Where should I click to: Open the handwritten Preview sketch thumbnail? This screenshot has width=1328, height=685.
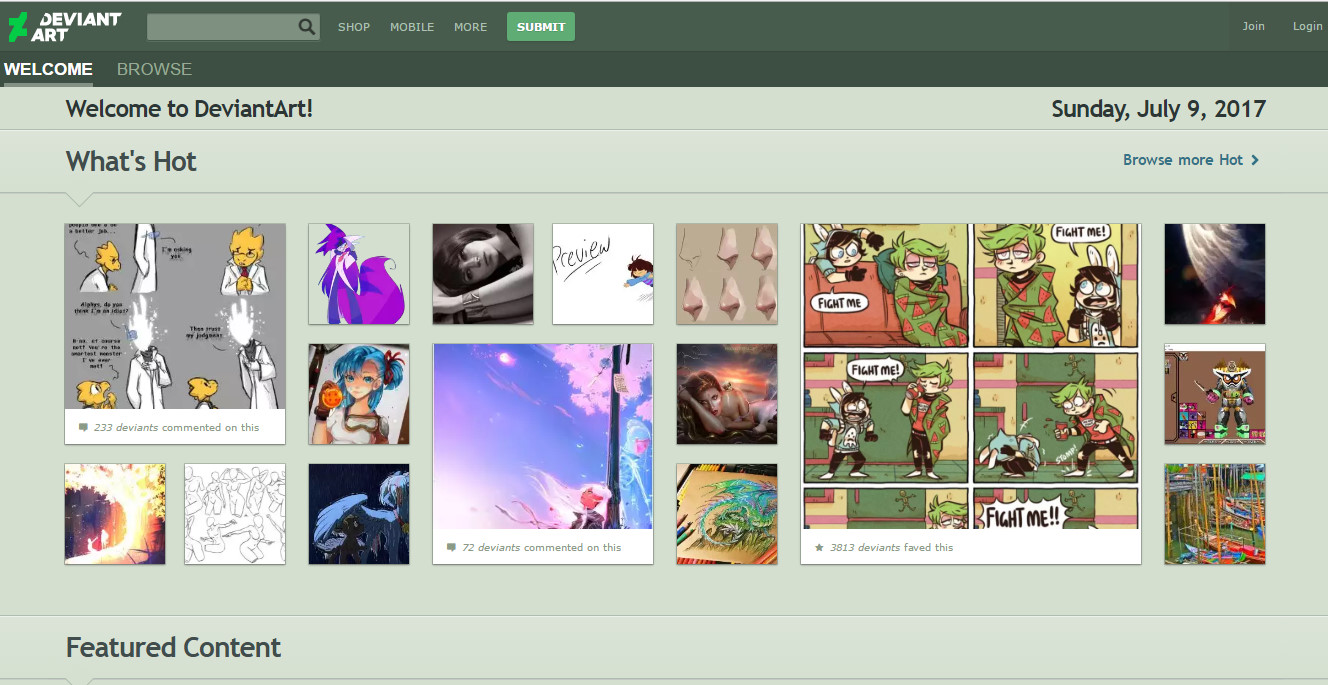tap(603, 274)
